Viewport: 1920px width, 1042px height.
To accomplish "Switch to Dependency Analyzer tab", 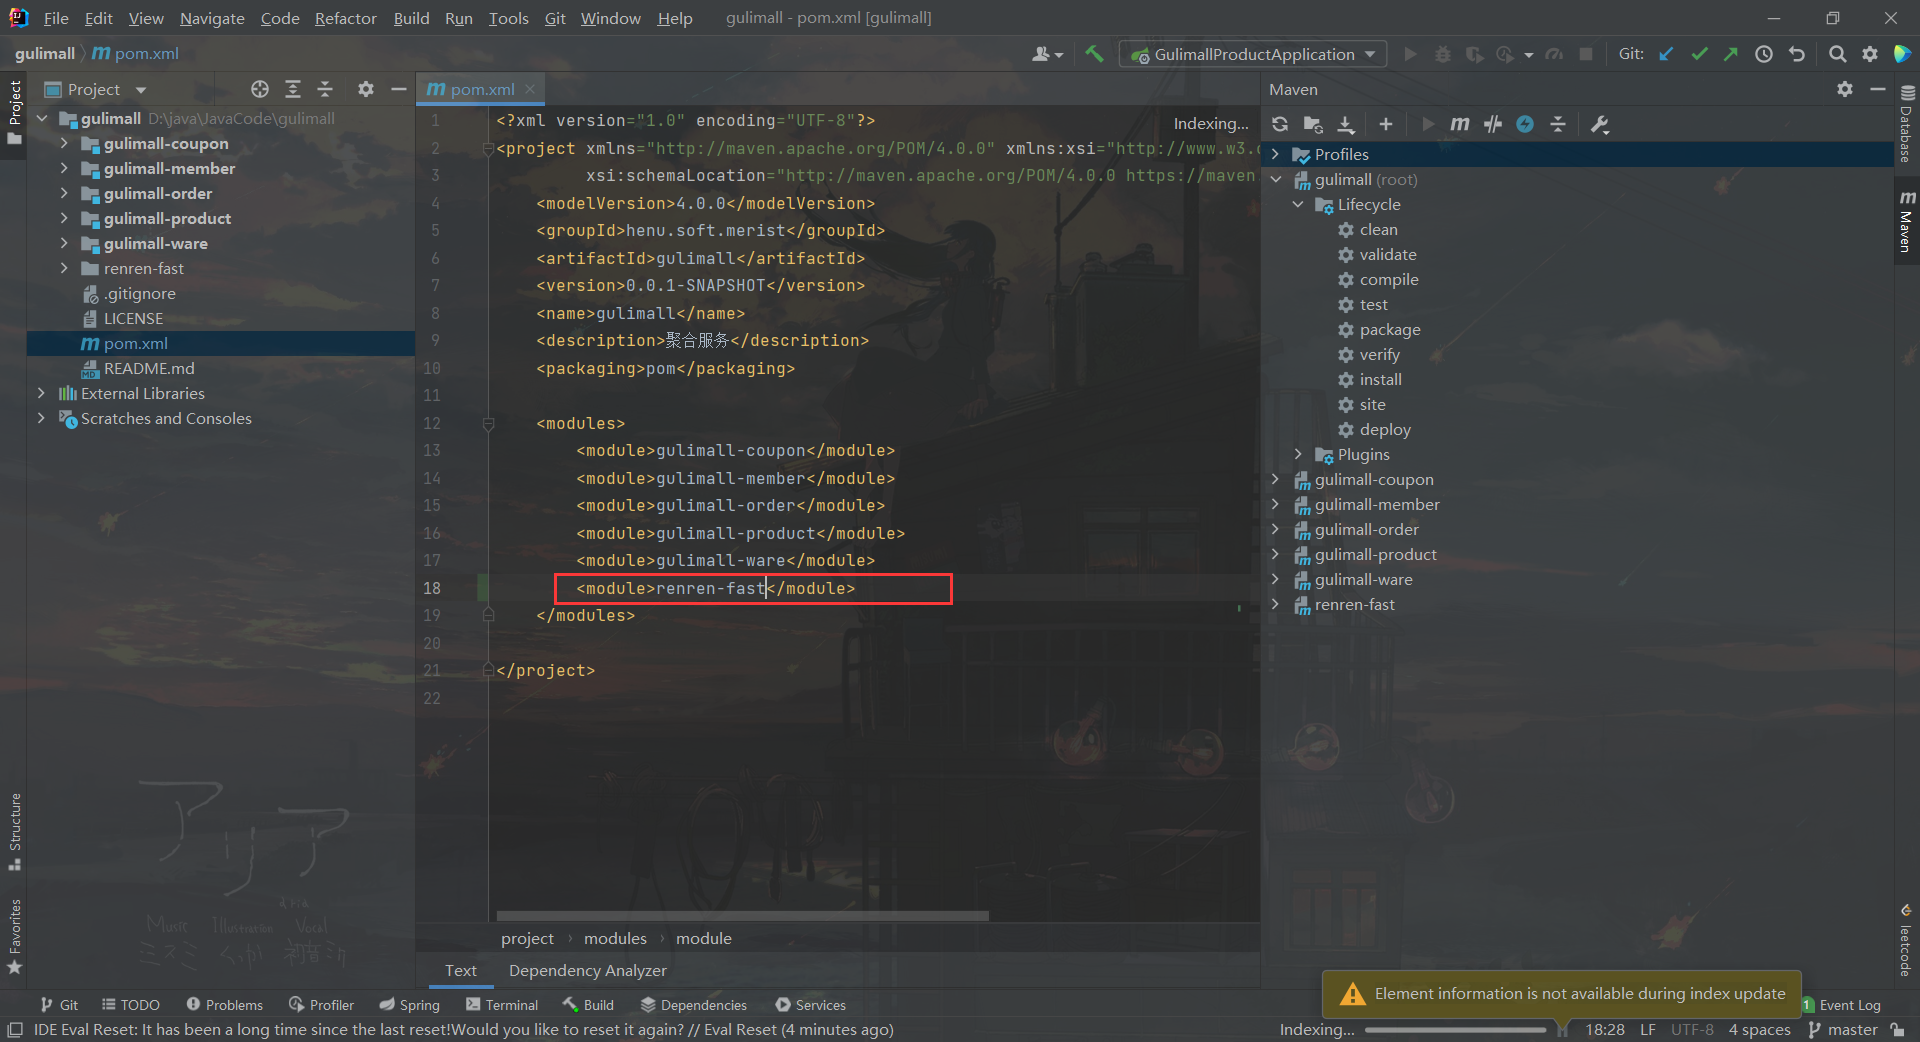I will point(587,970).
